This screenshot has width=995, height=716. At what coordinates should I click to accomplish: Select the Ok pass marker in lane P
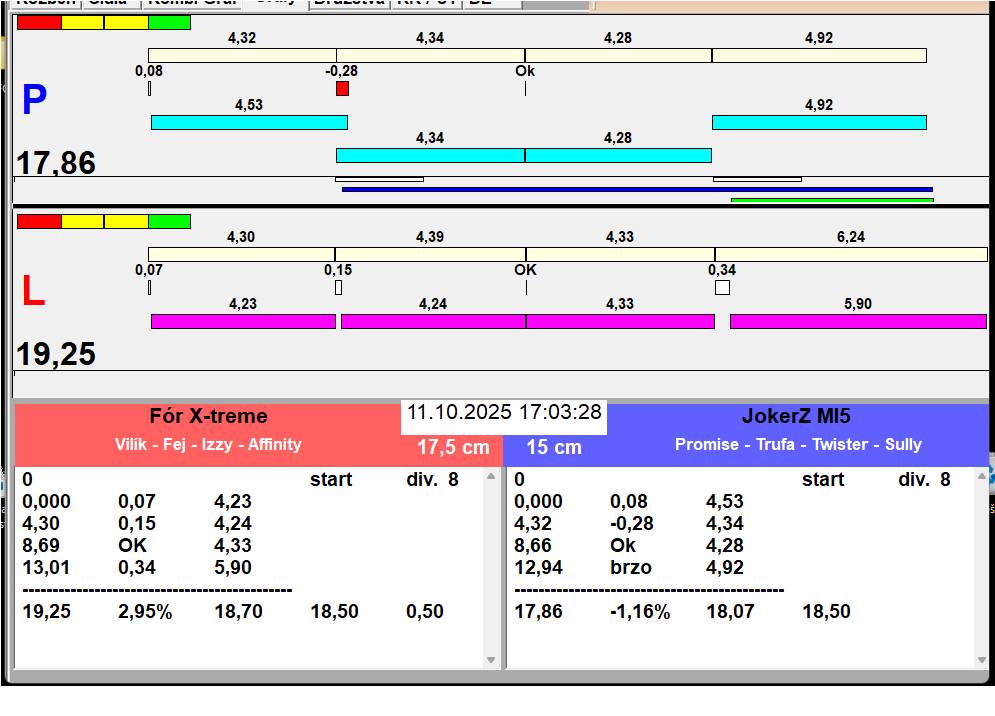click(525, 88)
